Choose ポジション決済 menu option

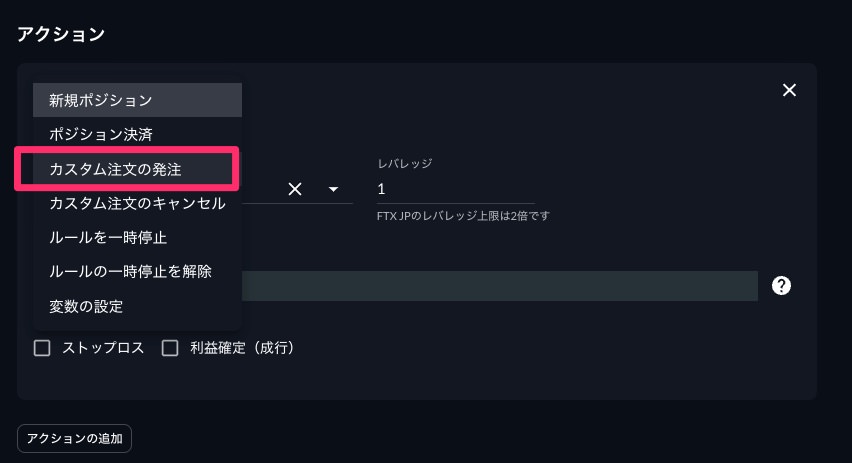[137, 134]
